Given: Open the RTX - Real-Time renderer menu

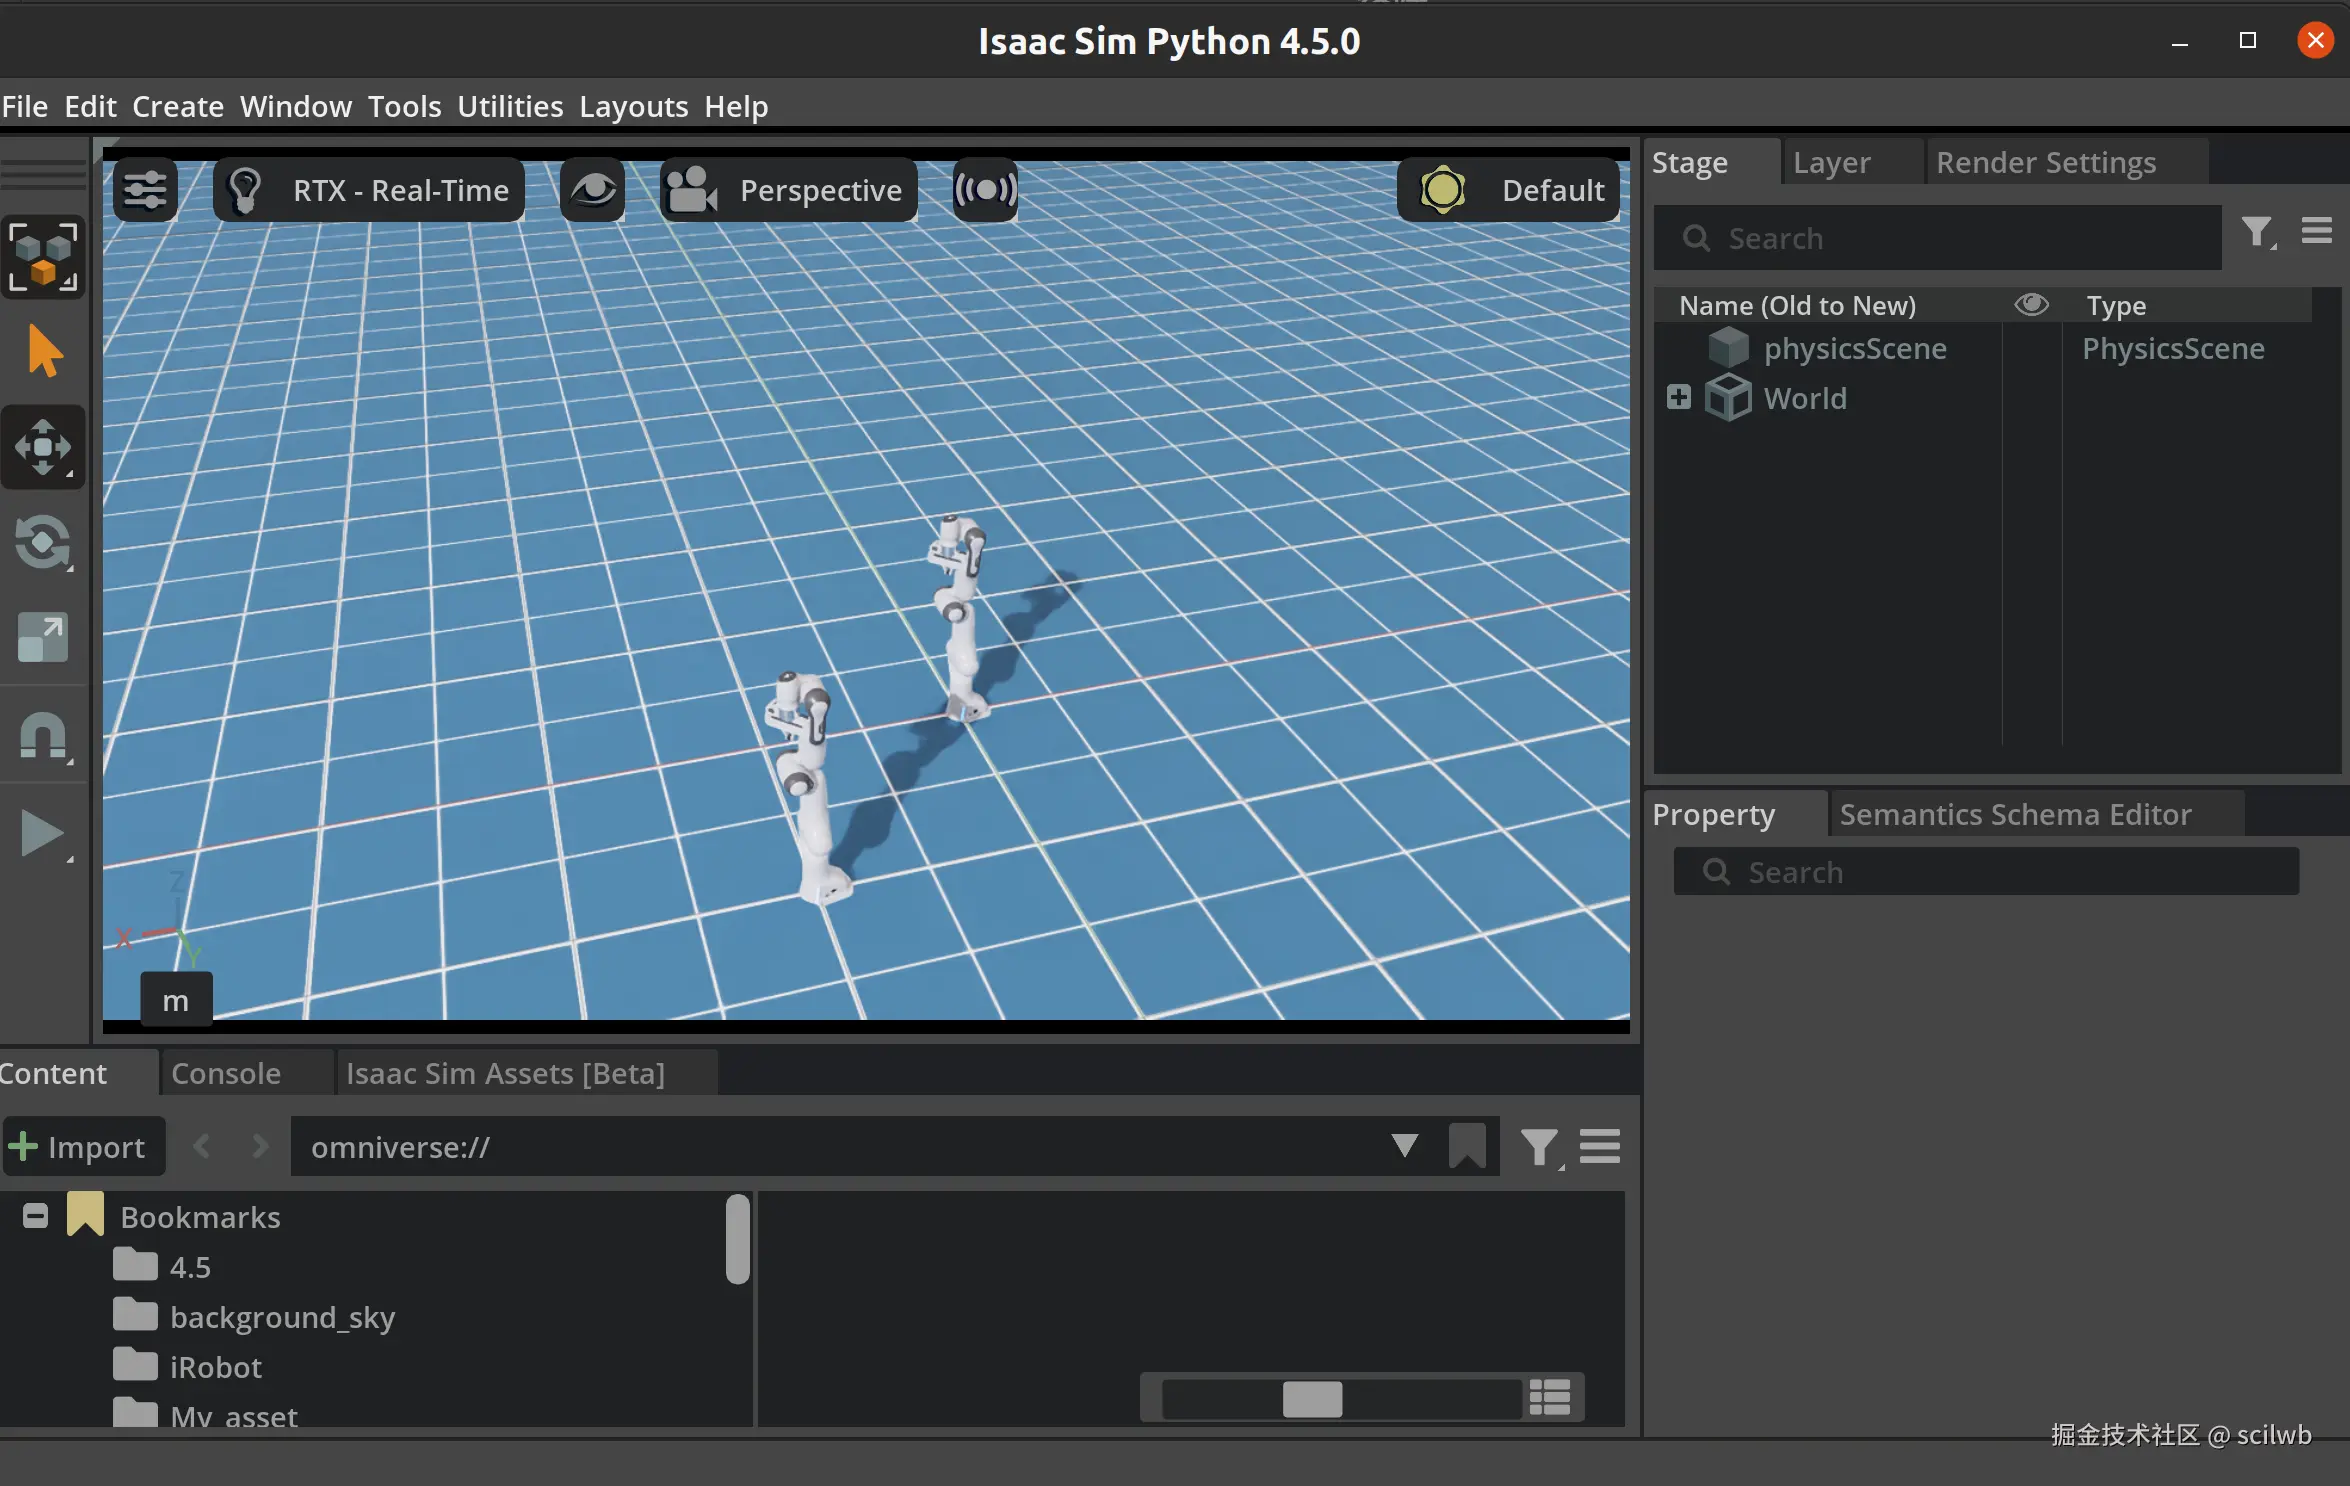Looking at the screenshot, I should 369,190.
